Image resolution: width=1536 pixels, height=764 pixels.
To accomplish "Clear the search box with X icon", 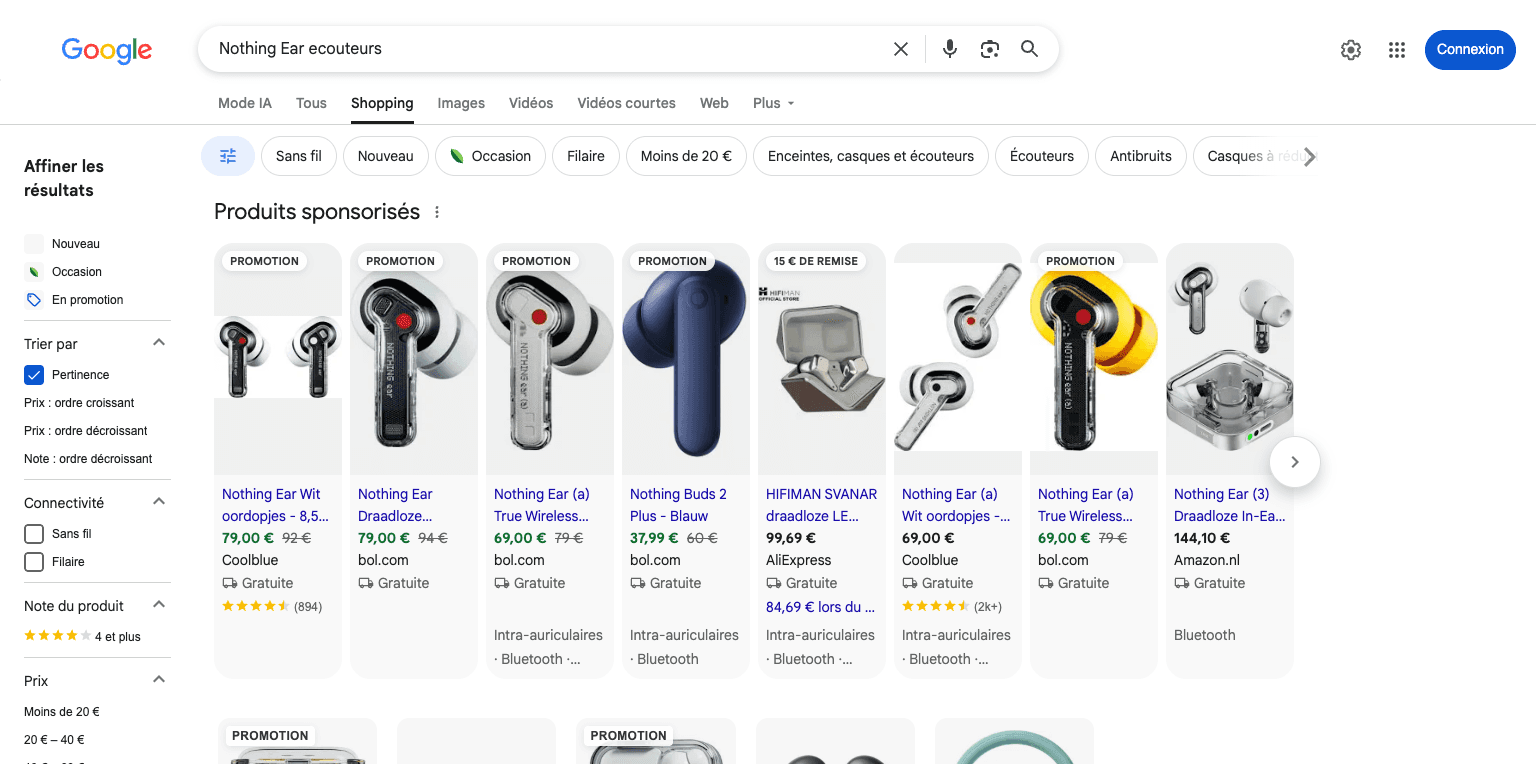I will pyautogui.click(x=901, y=49).
